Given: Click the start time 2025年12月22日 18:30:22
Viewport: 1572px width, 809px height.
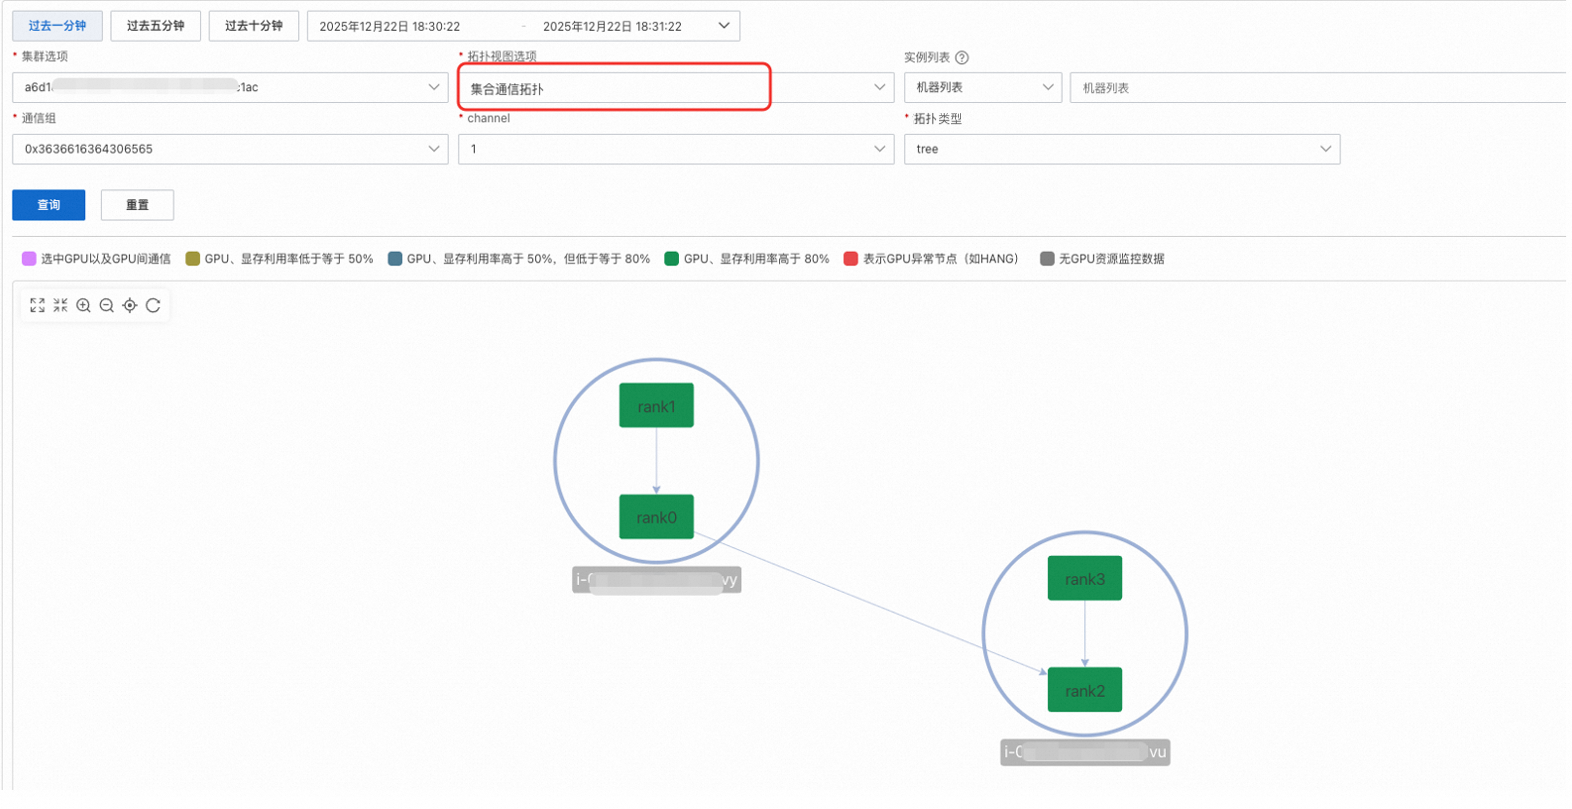Looking at the screenshot, I should point(390,26).
